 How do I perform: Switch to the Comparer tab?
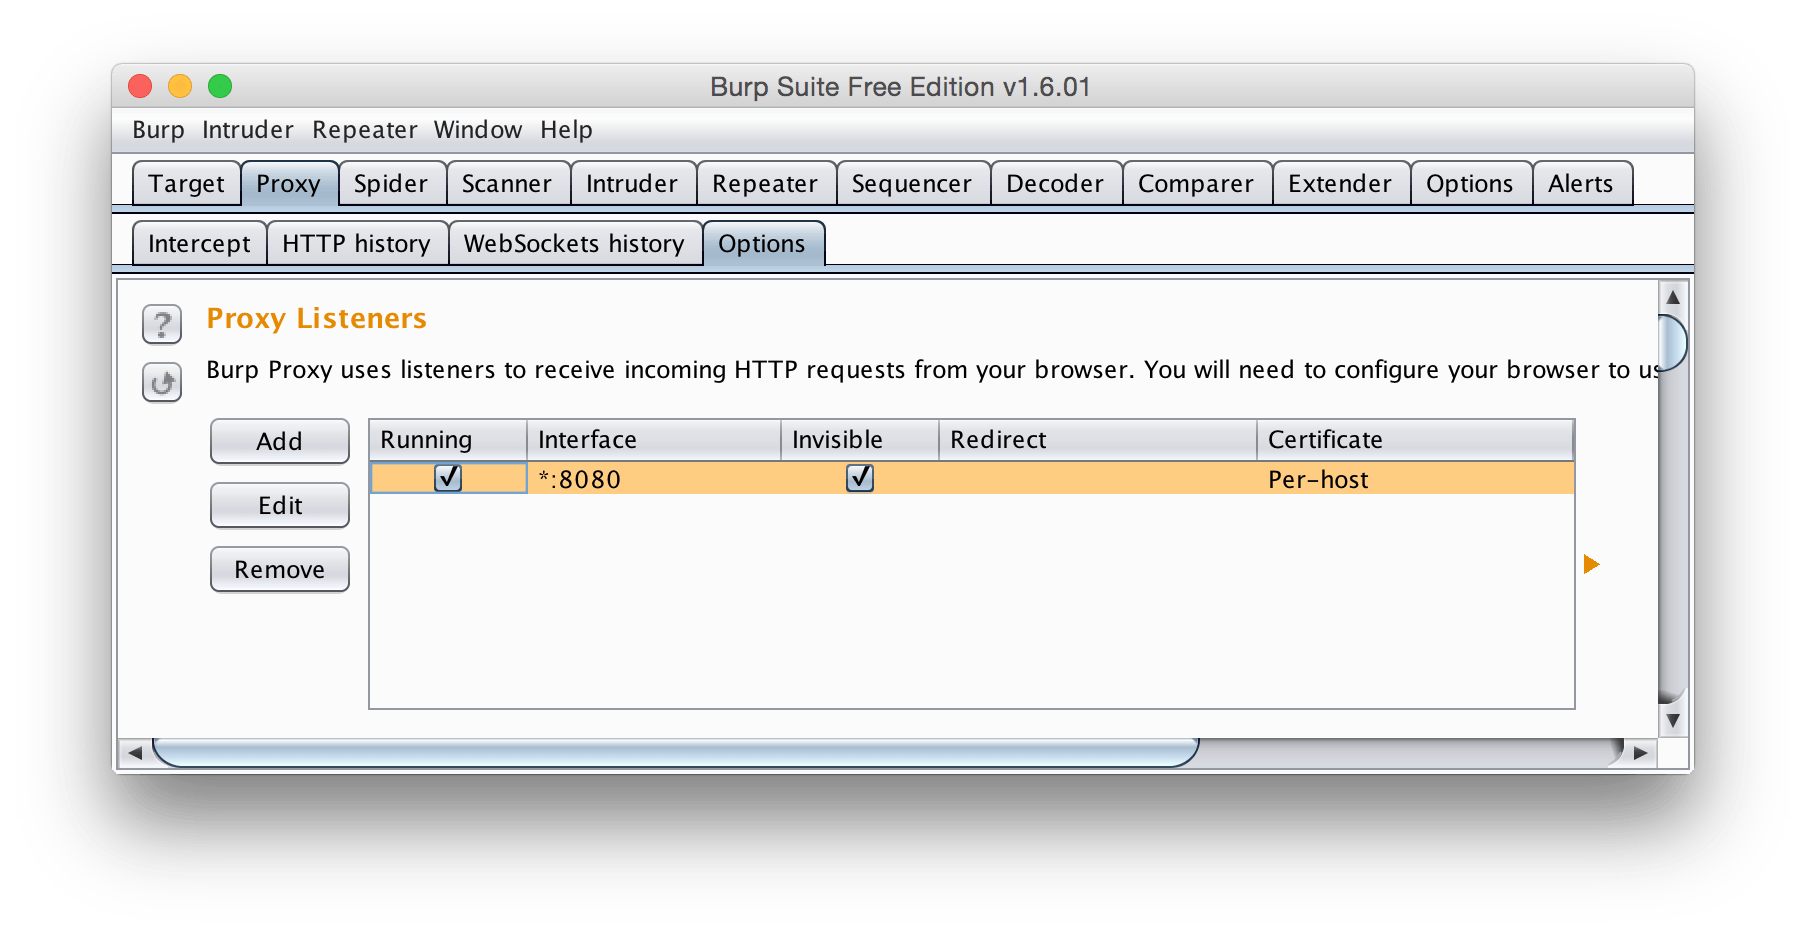[x=1196, y=184]
